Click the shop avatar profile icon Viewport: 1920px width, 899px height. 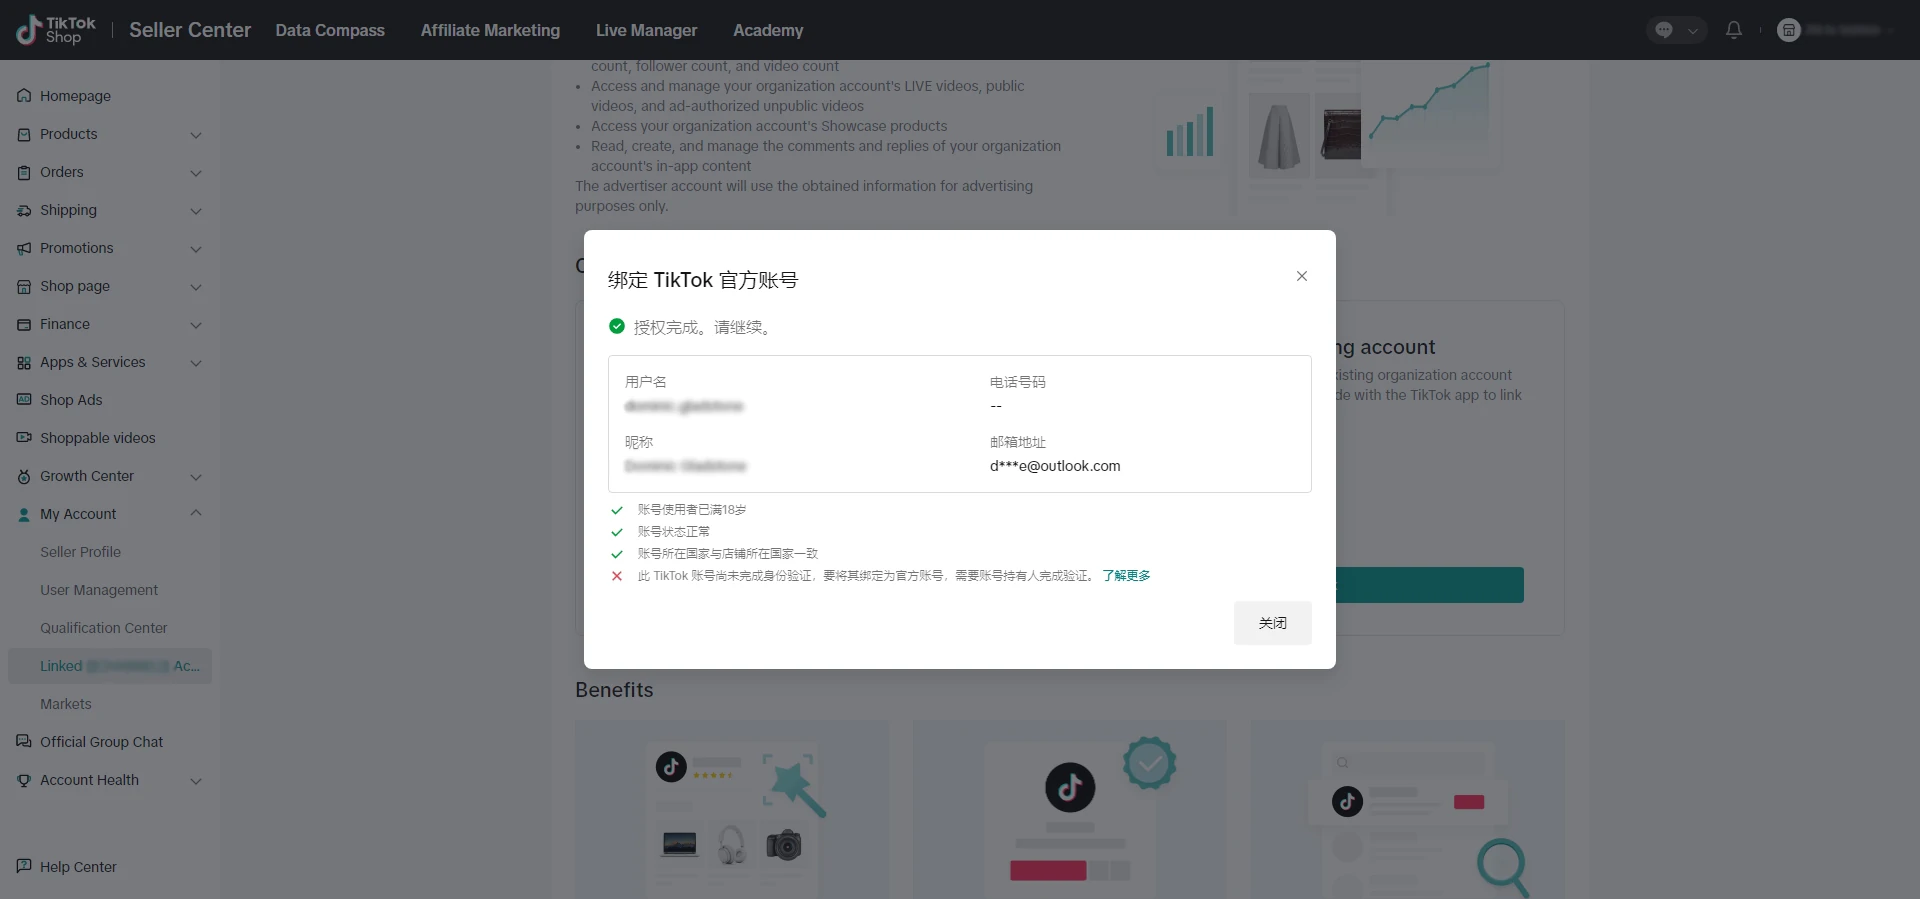tap(1788, 30)
